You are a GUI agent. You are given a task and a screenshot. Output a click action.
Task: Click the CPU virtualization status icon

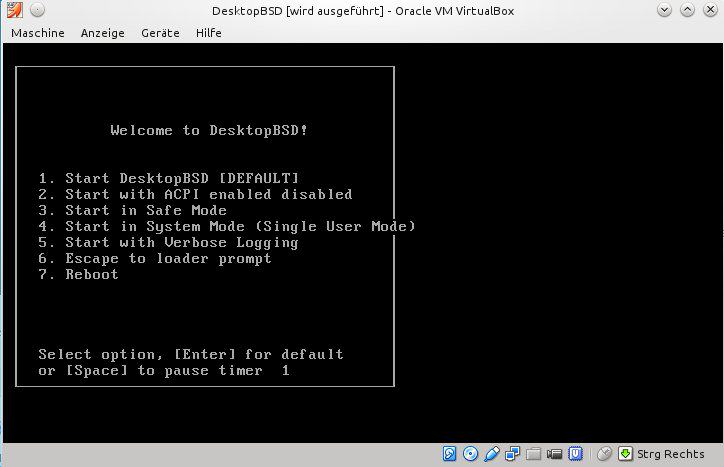tap(577, 455)
